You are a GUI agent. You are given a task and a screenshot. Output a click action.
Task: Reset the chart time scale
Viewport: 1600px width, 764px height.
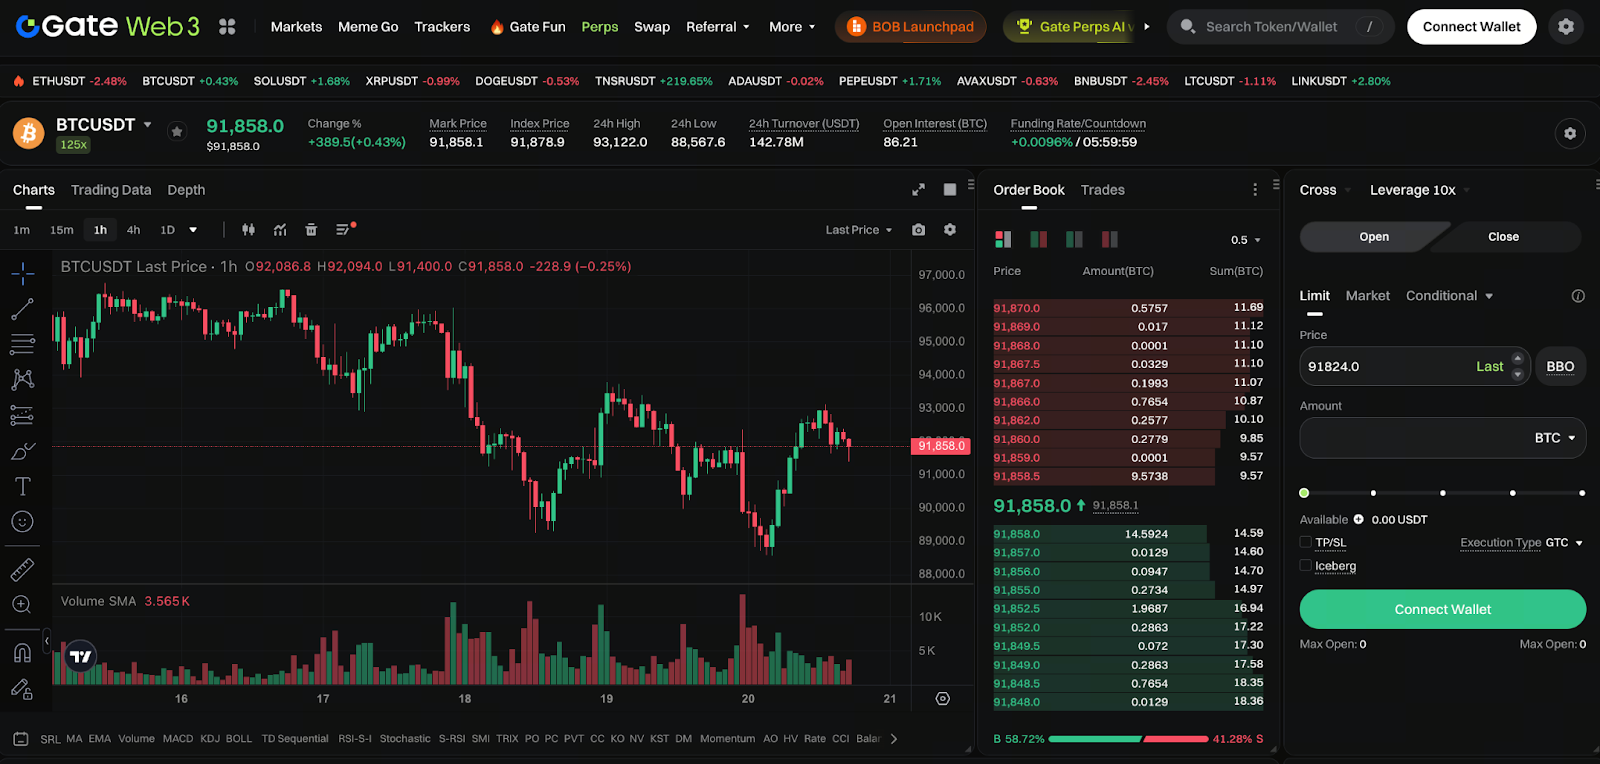click(x=942, y=699)
